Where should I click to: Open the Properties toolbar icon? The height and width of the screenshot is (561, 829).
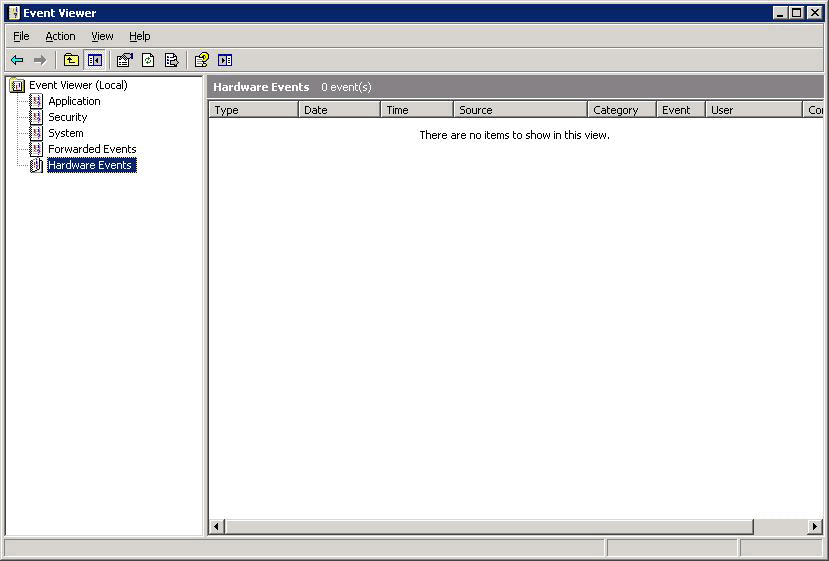tap(125, 60)
